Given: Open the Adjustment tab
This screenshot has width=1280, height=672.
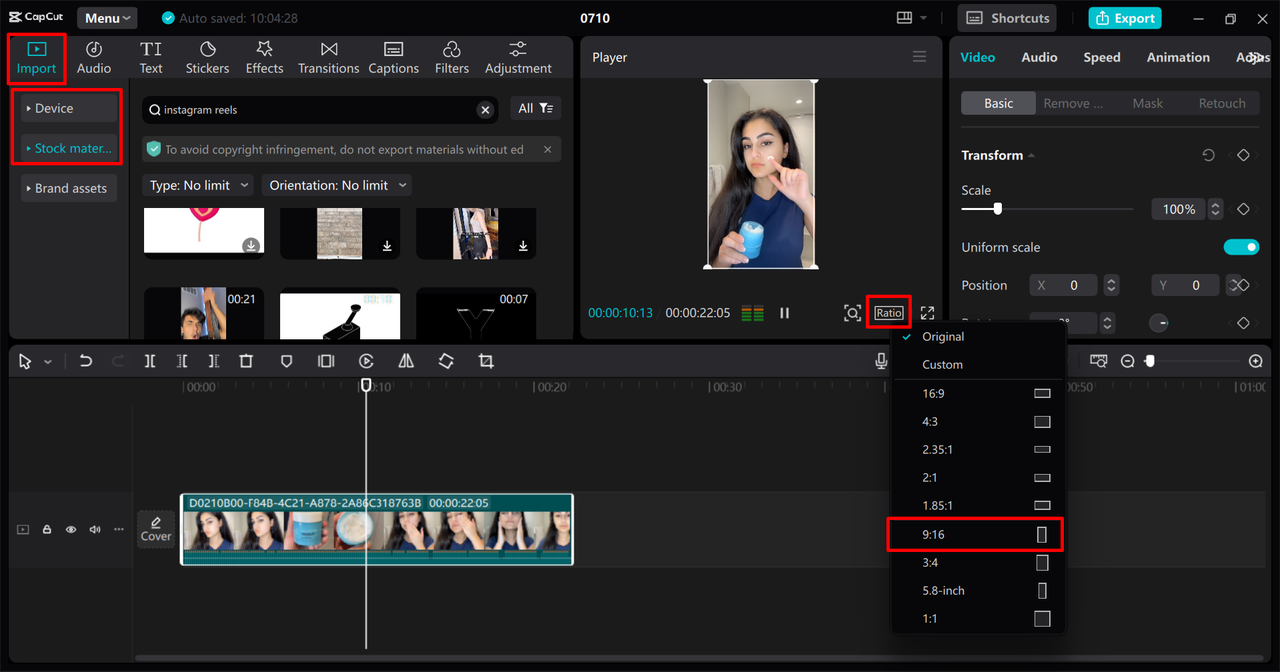Looking at the screenshot, I should (518, 58).
